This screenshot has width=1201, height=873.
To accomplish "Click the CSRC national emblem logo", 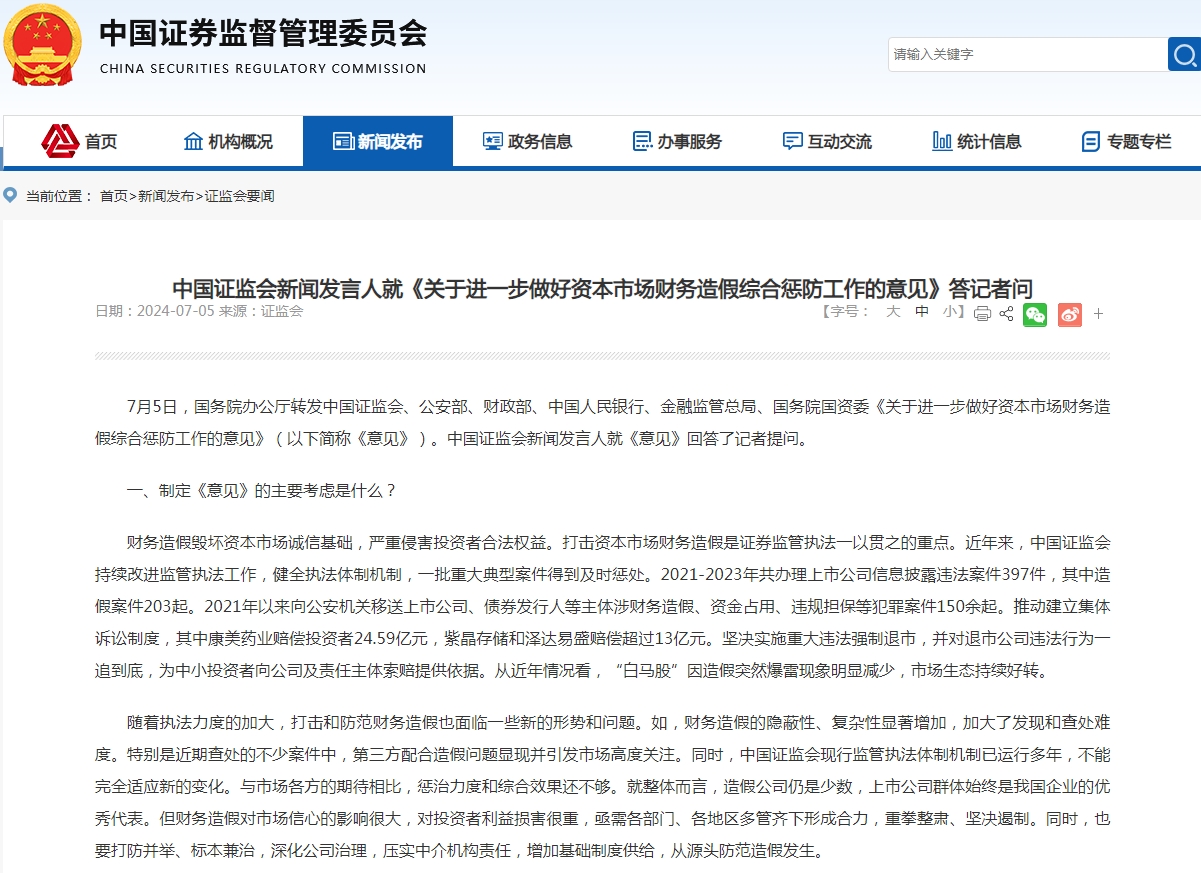I will tap(43, 45).
